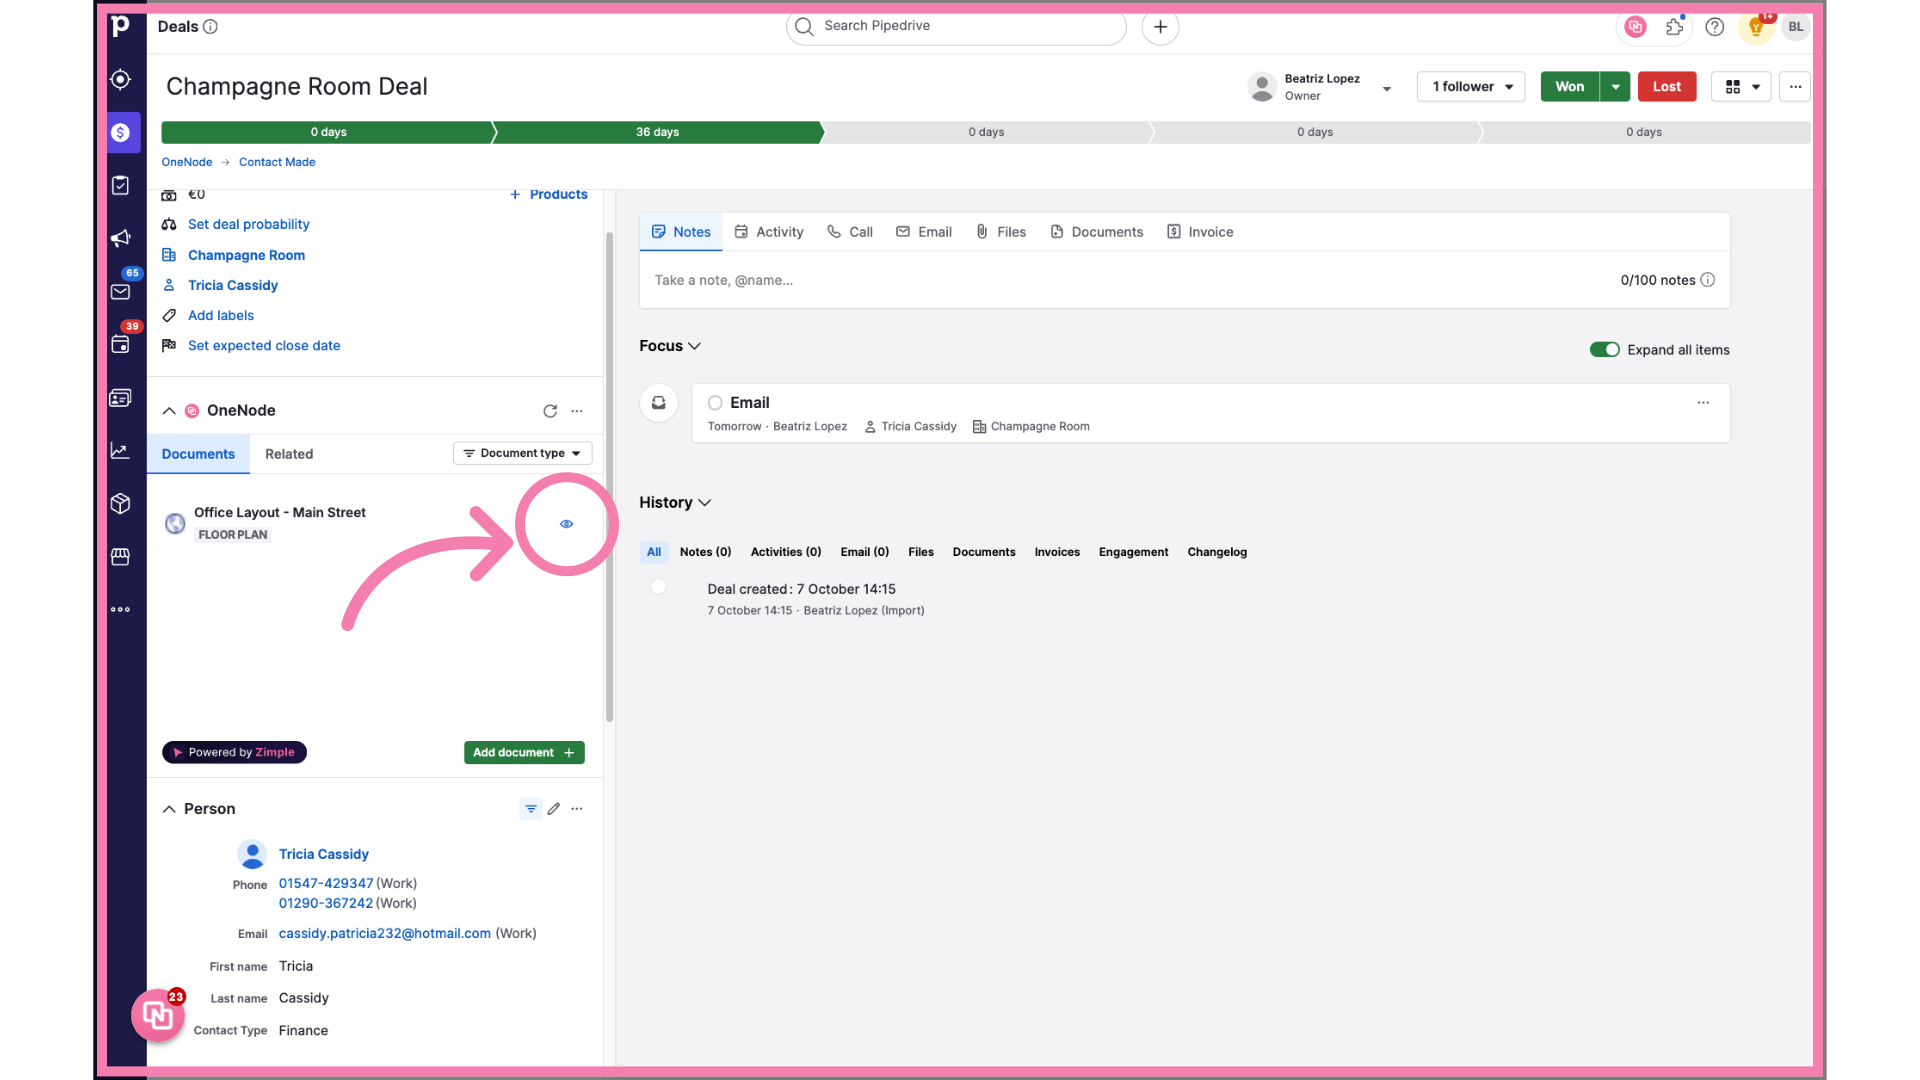Image resolution: width=1920 pixels, height=1080 pixels.
Task: Refresh the OneNode panel
Action: click(550, 411)
